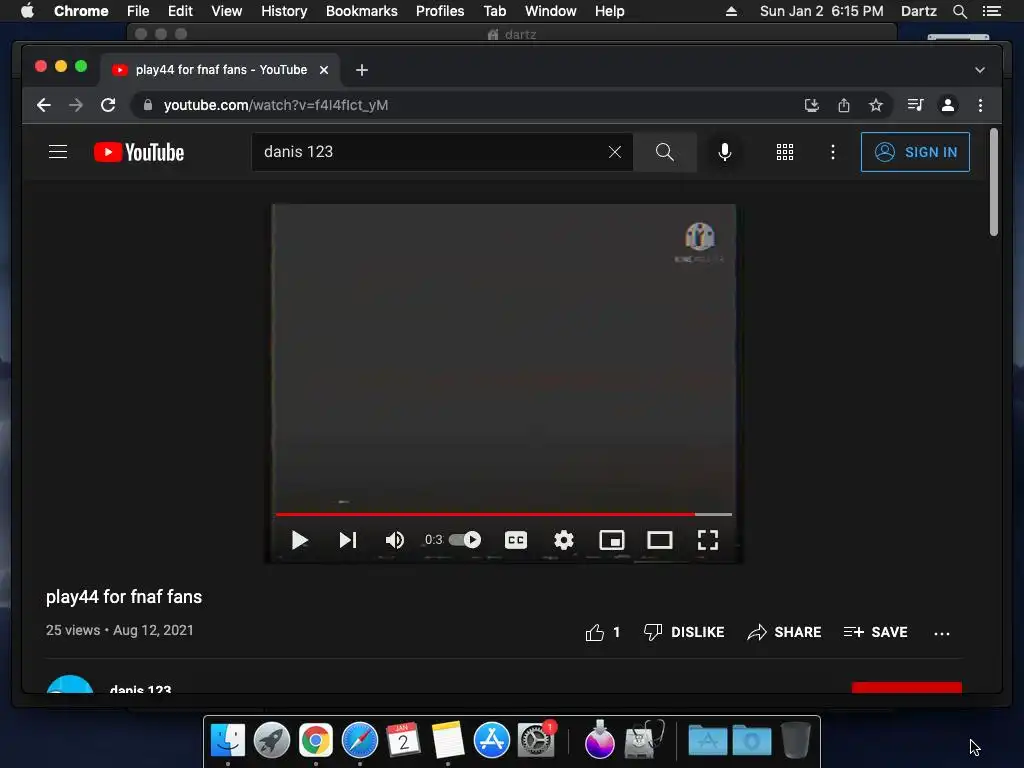Open Spotlight search in menu bar
Viewport: 1024px width, 768px height.
(x=960, y=11)
